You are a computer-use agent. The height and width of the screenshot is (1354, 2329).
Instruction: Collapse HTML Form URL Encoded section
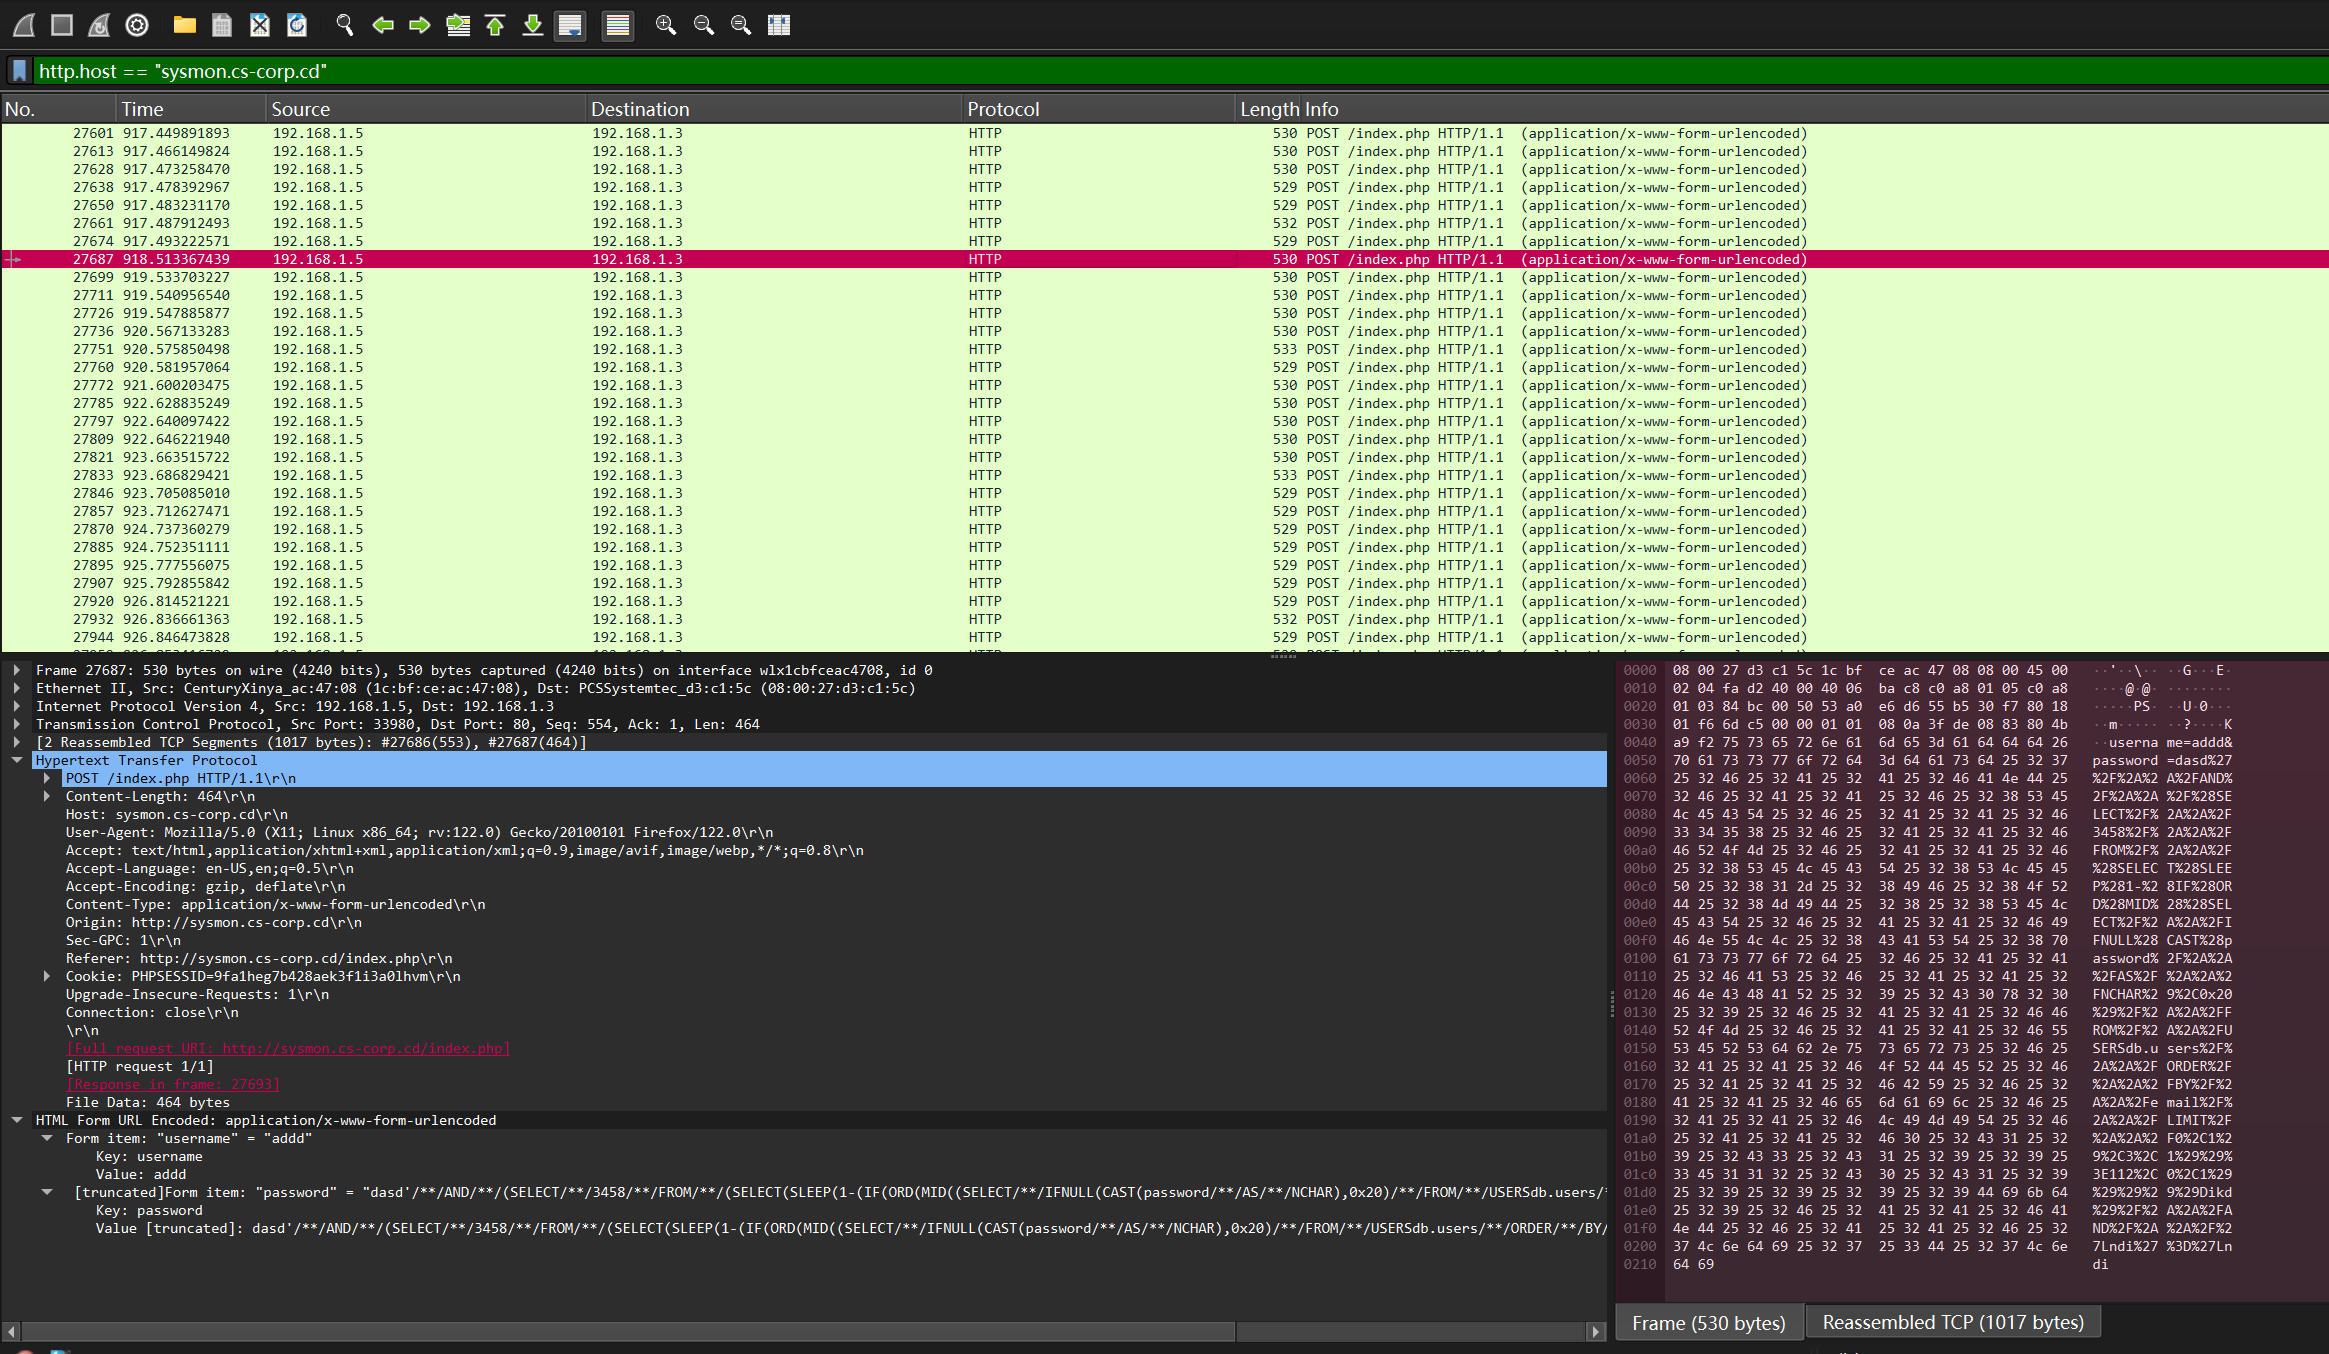(17, 1120)
